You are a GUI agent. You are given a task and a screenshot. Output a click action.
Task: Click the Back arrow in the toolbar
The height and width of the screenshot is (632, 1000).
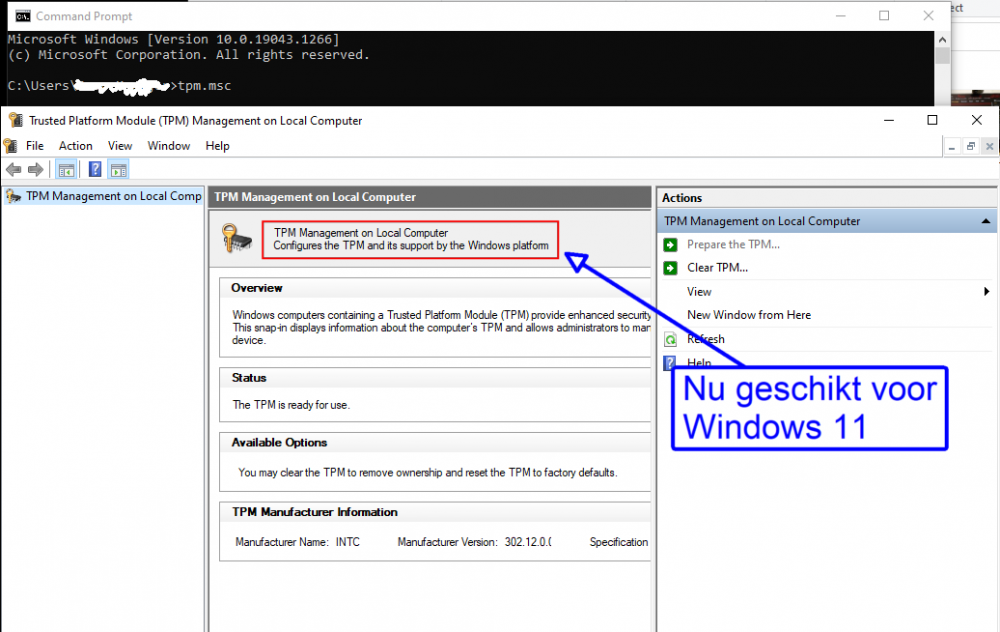(x=13, y=170)
